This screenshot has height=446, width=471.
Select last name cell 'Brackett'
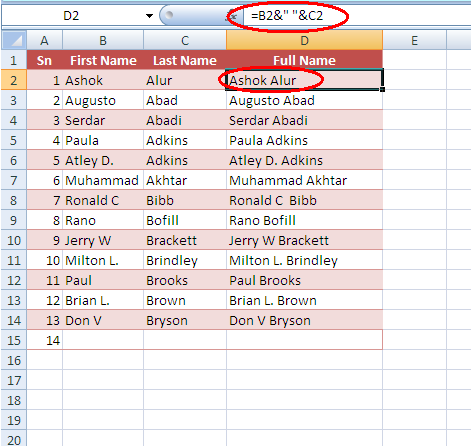coord(185,240)
